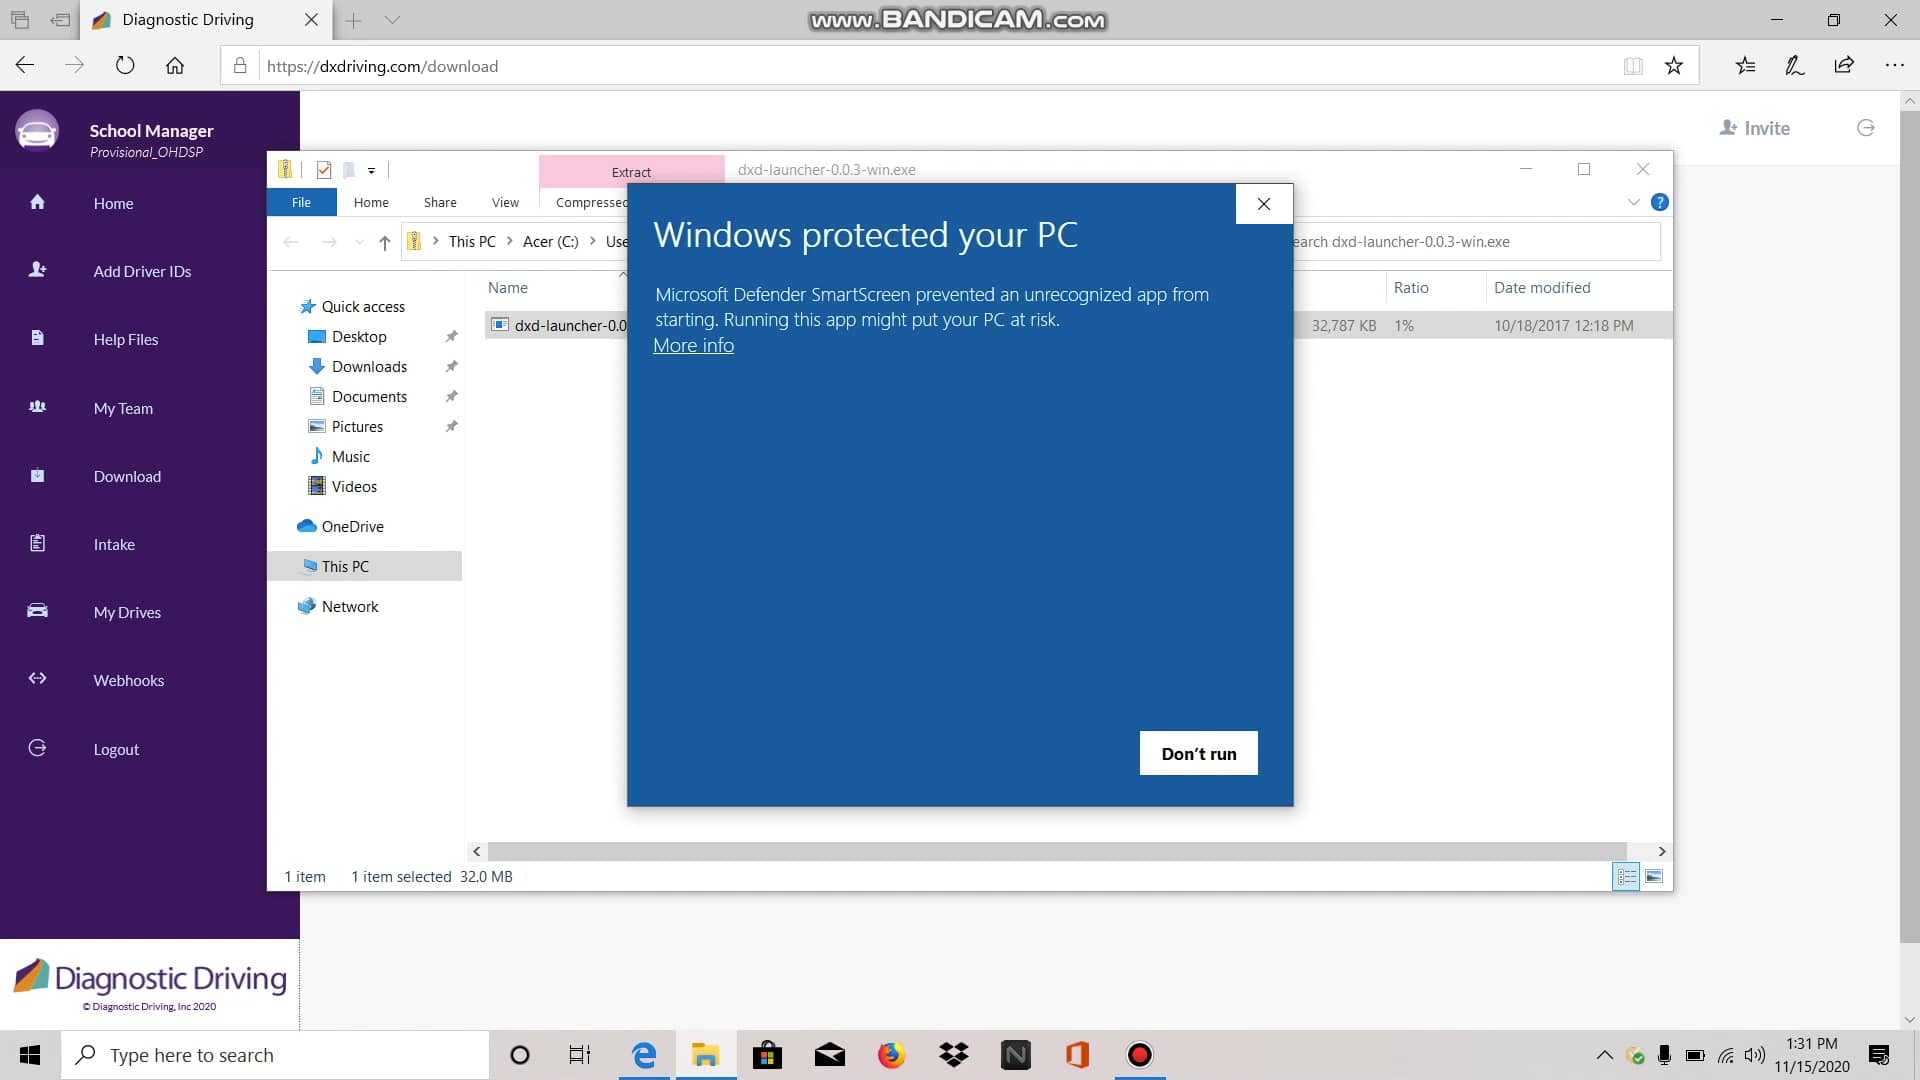Open the Add Driver IDs page

tap(142, 271)
